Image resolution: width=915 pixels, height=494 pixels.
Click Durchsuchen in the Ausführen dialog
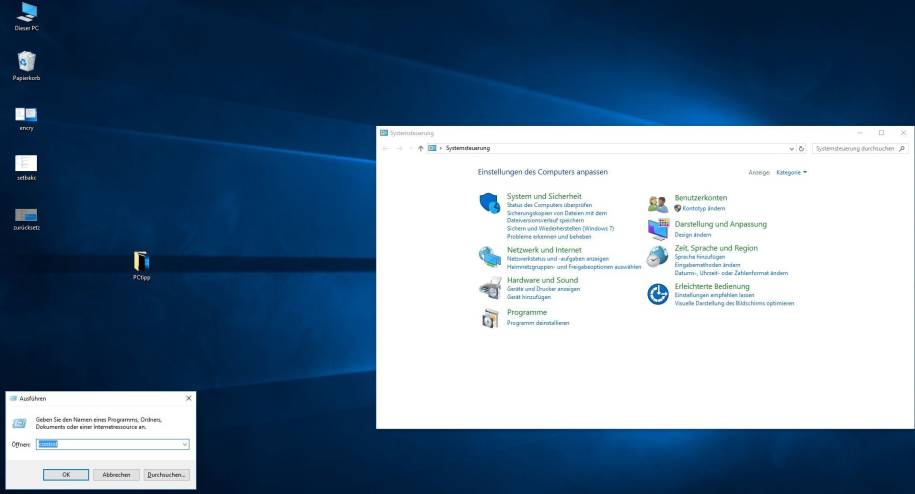pos(166,475)
